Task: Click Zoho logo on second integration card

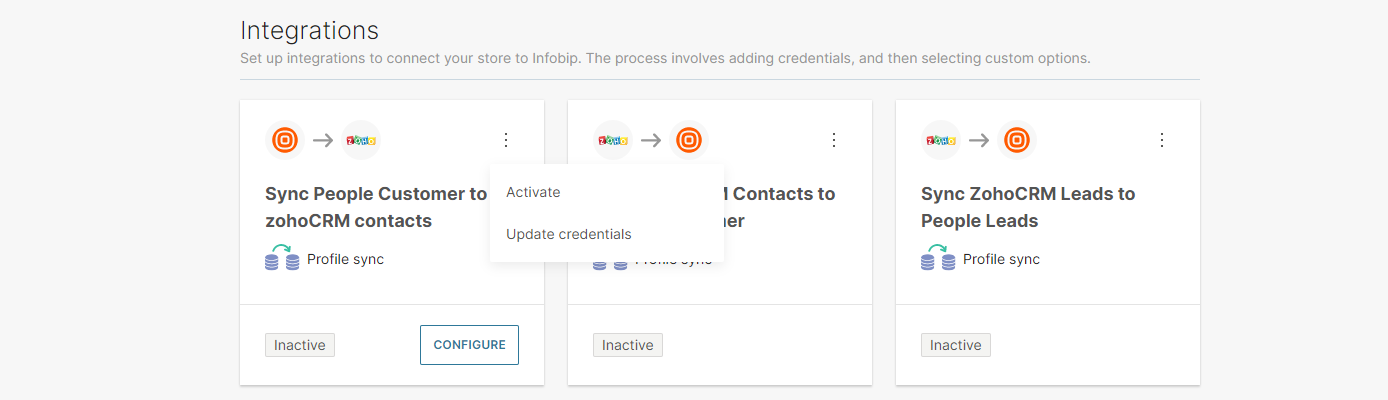Action: [612, 140]
